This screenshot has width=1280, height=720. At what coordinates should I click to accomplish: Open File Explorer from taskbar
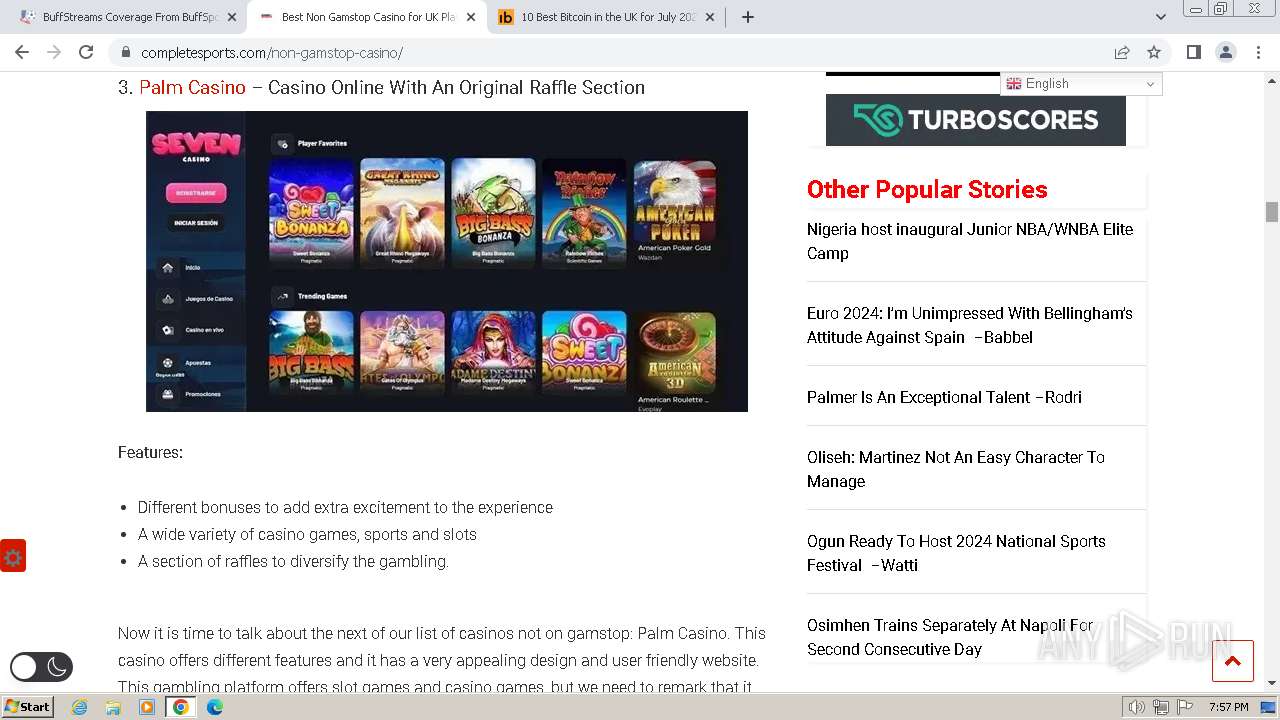[x=113, y=707]
